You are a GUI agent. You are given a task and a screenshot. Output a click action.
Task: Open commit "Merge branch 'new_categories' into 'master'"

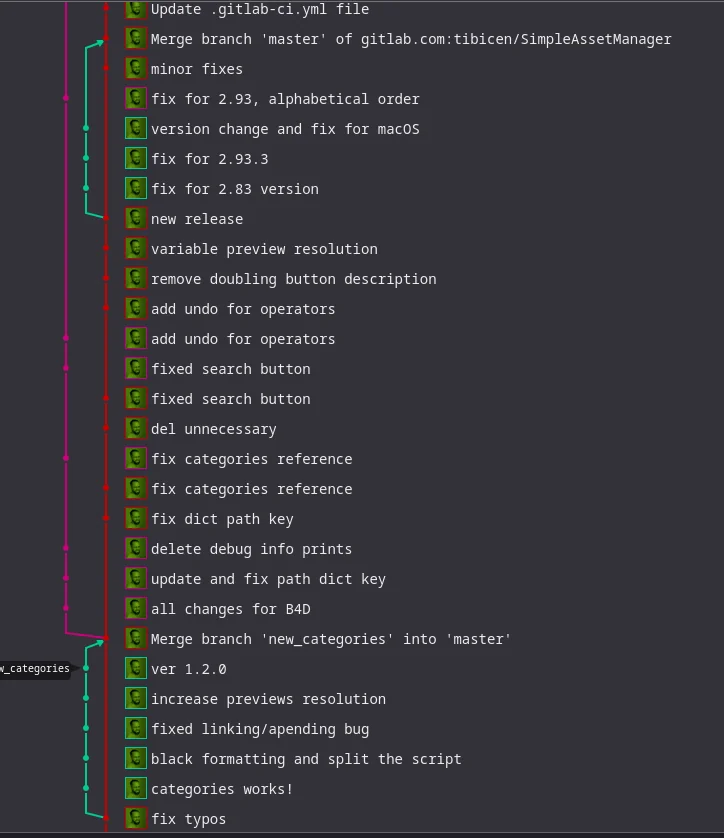point(331,639)
